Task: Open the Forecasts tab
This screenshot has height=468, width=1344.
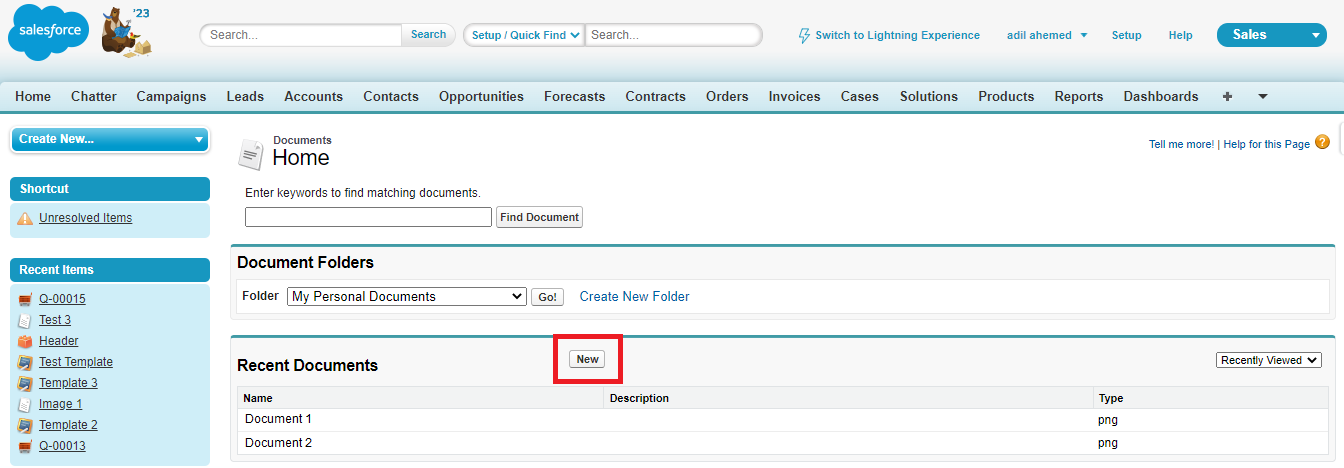Action: click(575, 97)
